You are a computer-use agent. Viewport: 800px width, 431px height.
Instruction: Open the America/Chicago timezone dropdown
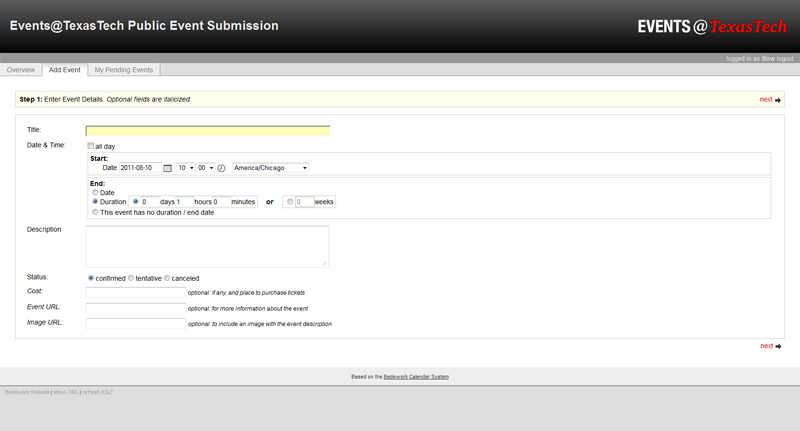[x=270, y=168]
